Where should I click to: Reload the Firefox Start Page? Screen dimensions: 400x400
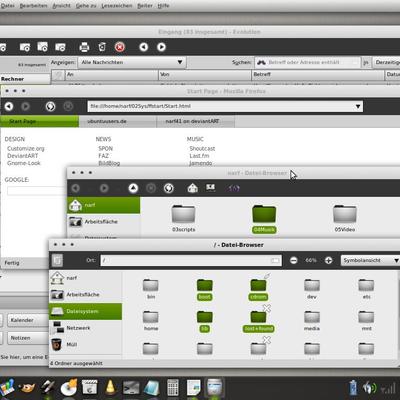[x=50, y=106]
